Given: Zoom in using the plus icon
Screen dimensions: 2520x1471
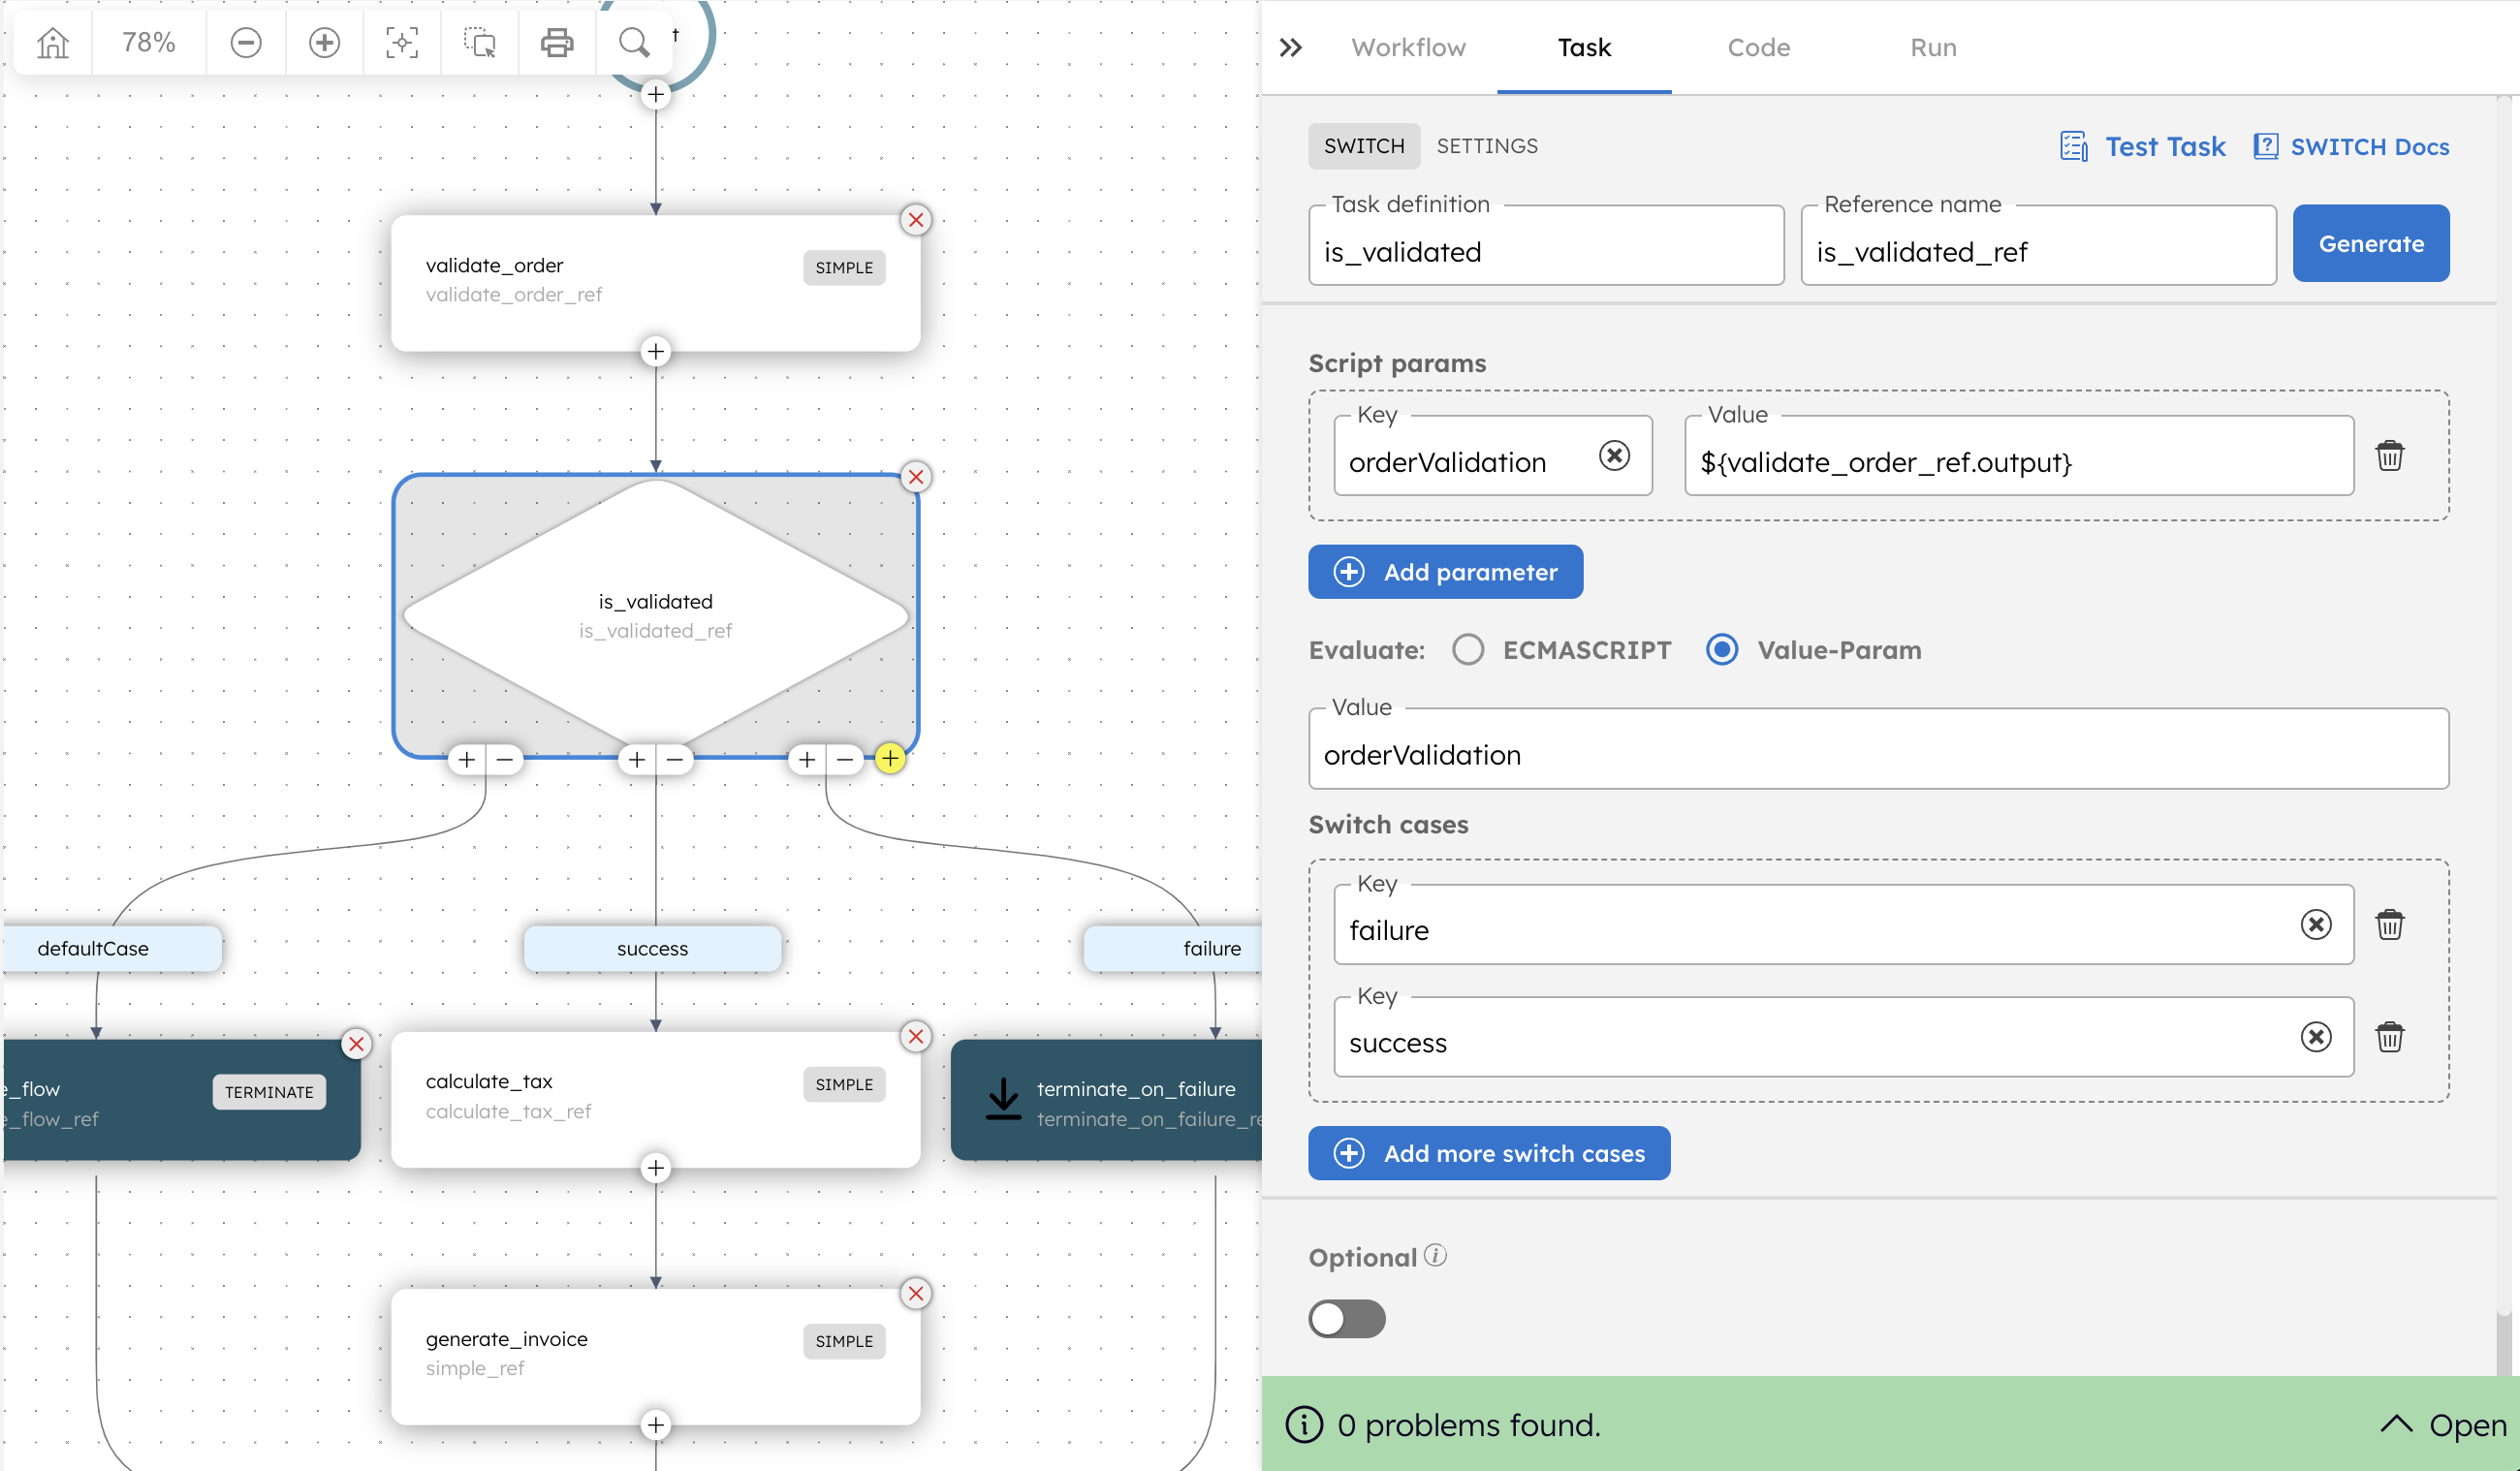Looking at the screenshot, I should click(323, 42).
